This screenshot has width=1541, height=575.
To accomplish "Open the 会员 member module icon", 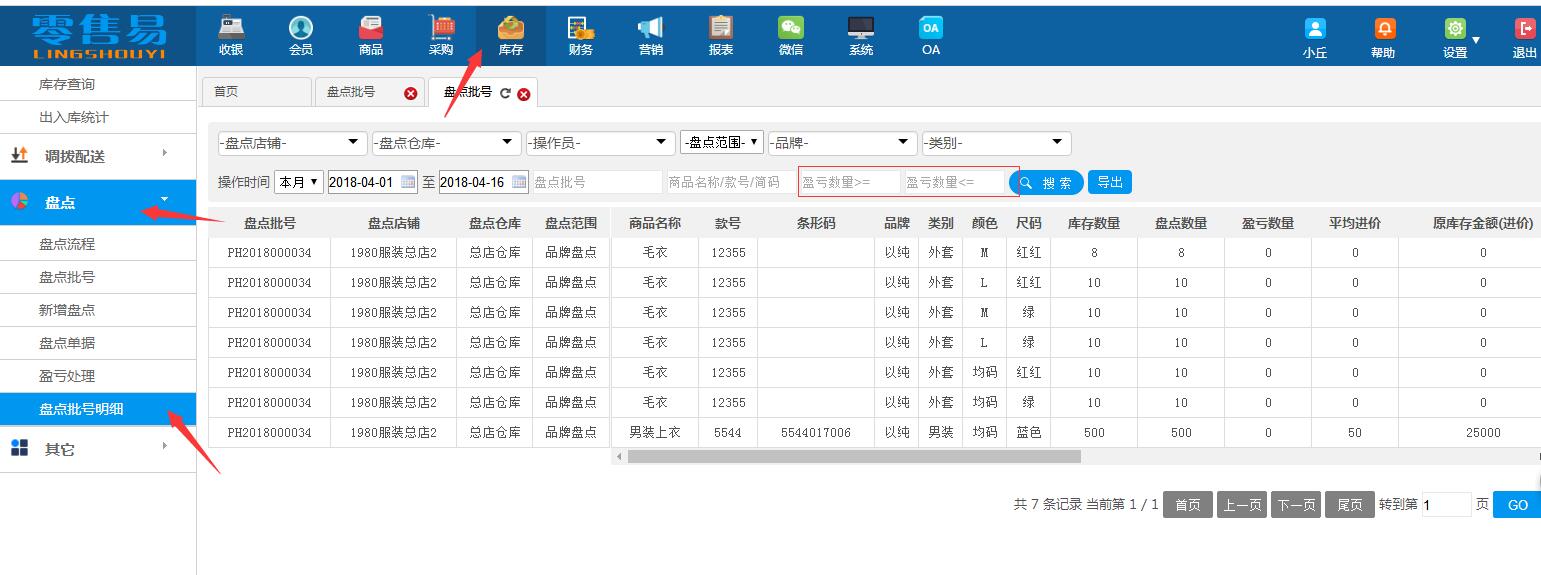I will (x=300, y=29).
